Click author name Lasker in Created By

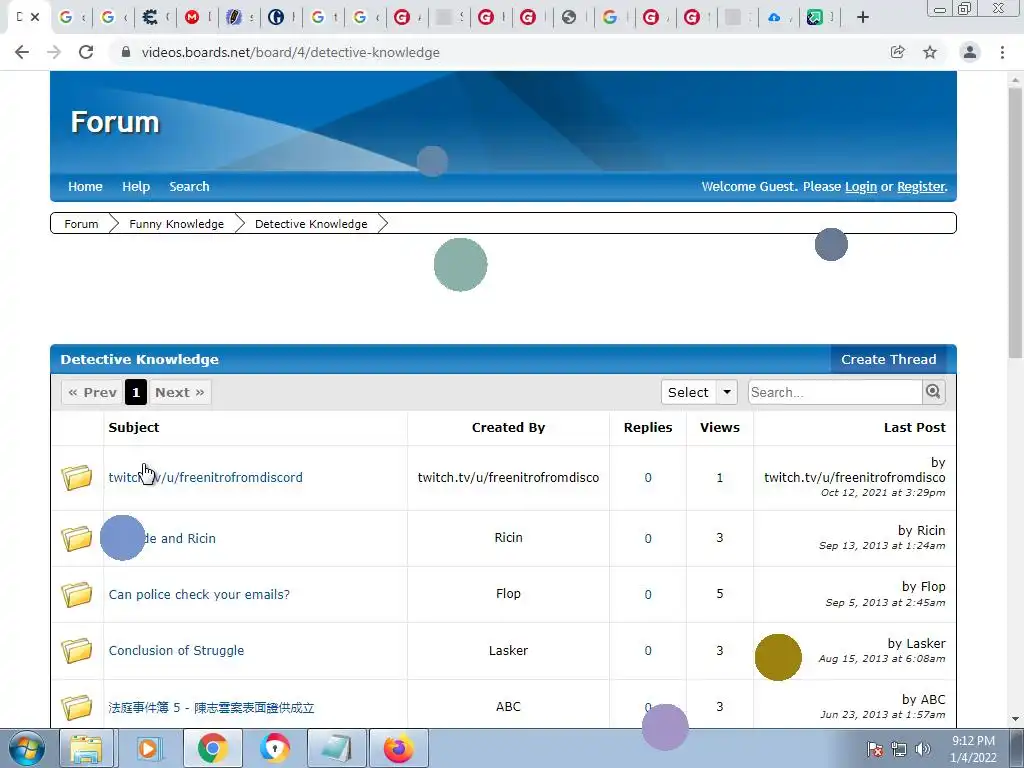pyautogui.click(x=508, y=650)
